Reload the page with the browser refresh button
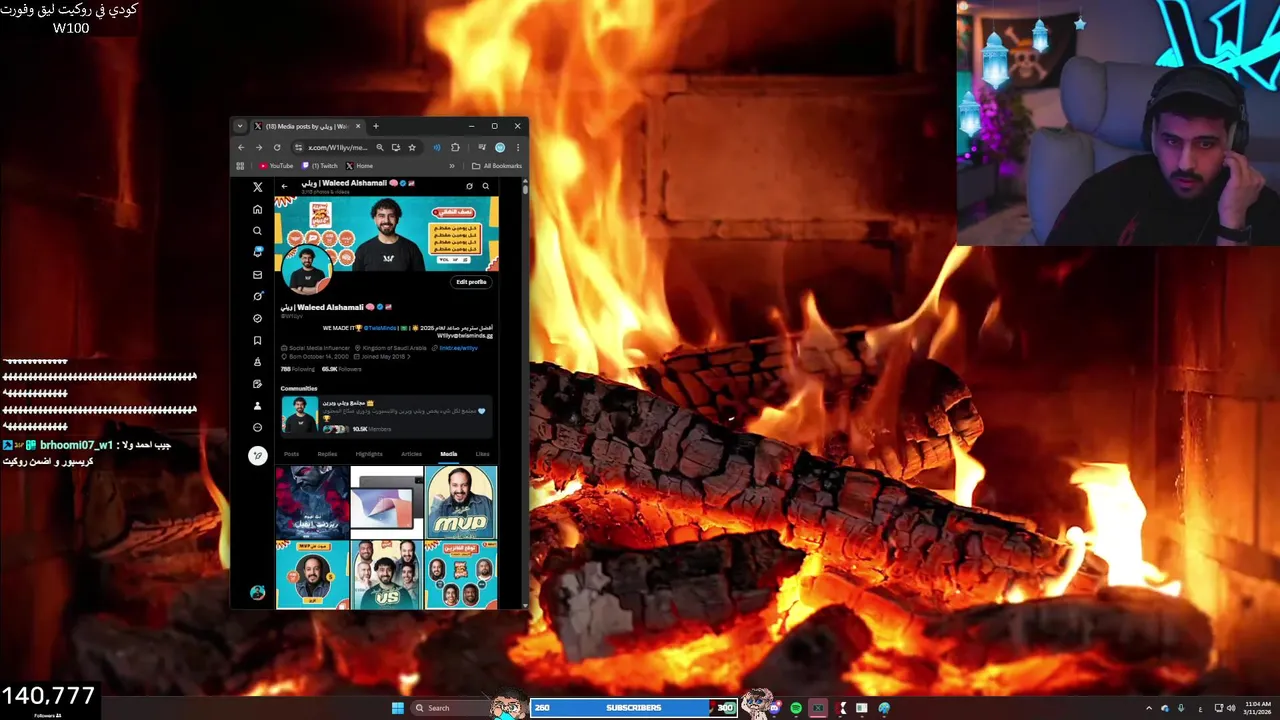This screenshot has height=720, width=1280. [277, 147]
